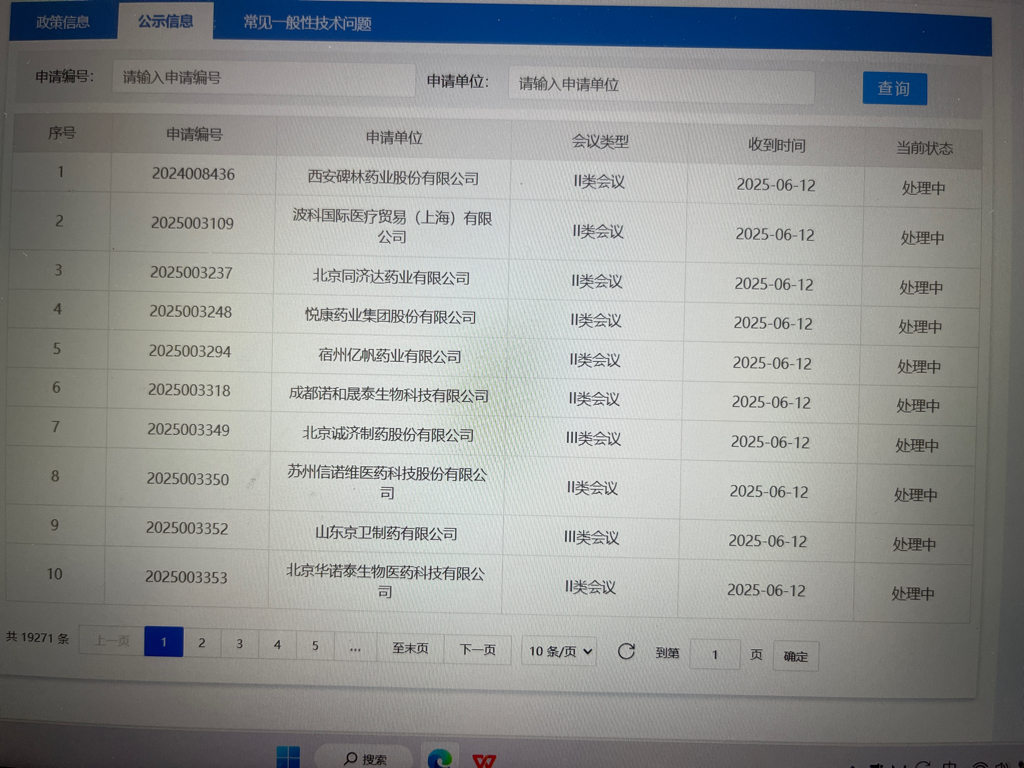
Task: Click the 共 19271 条 total count
Action: (38, 637)
